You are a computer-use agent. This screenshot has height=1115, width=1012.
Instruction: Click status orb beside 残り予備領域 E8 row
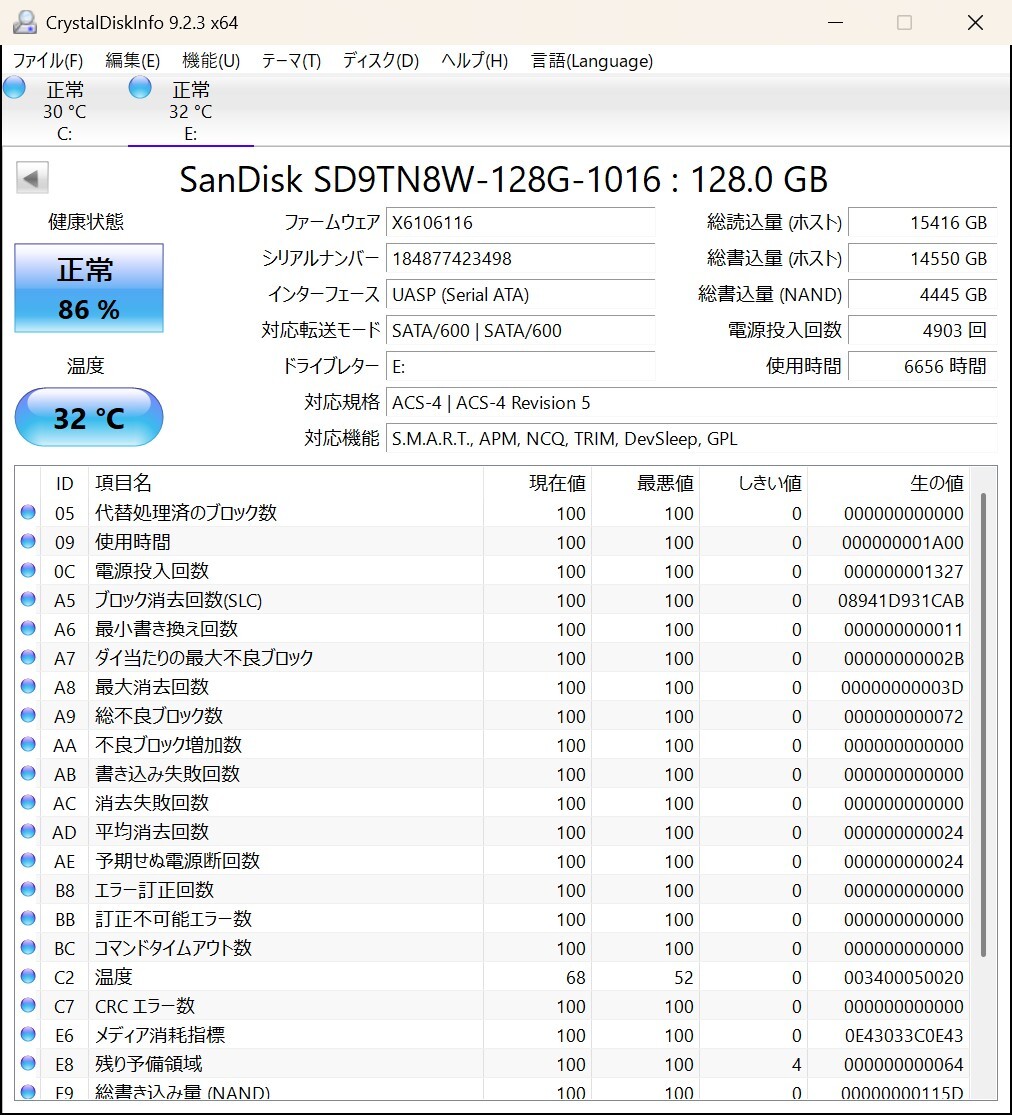click(x=28, y=1063)
